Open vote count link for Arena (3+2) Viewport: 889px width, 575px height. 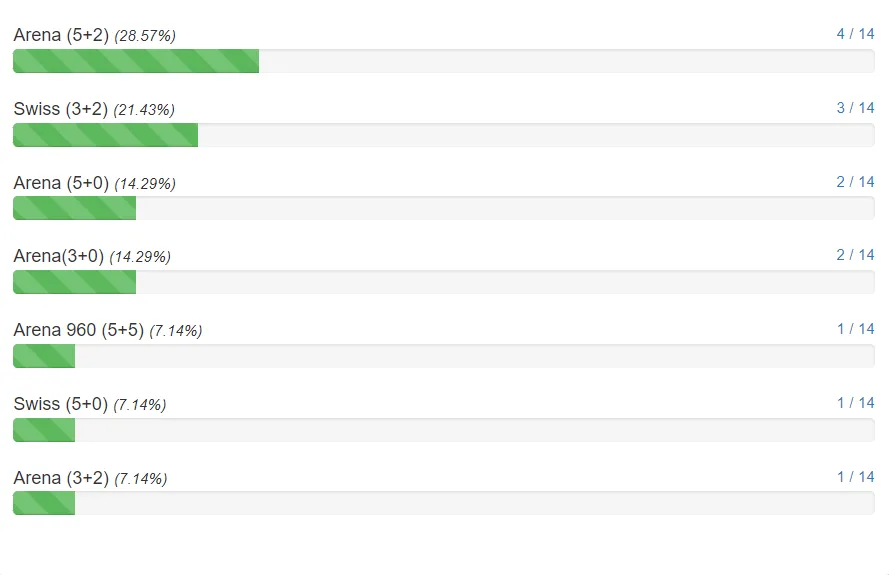click(x=855, y=477)
